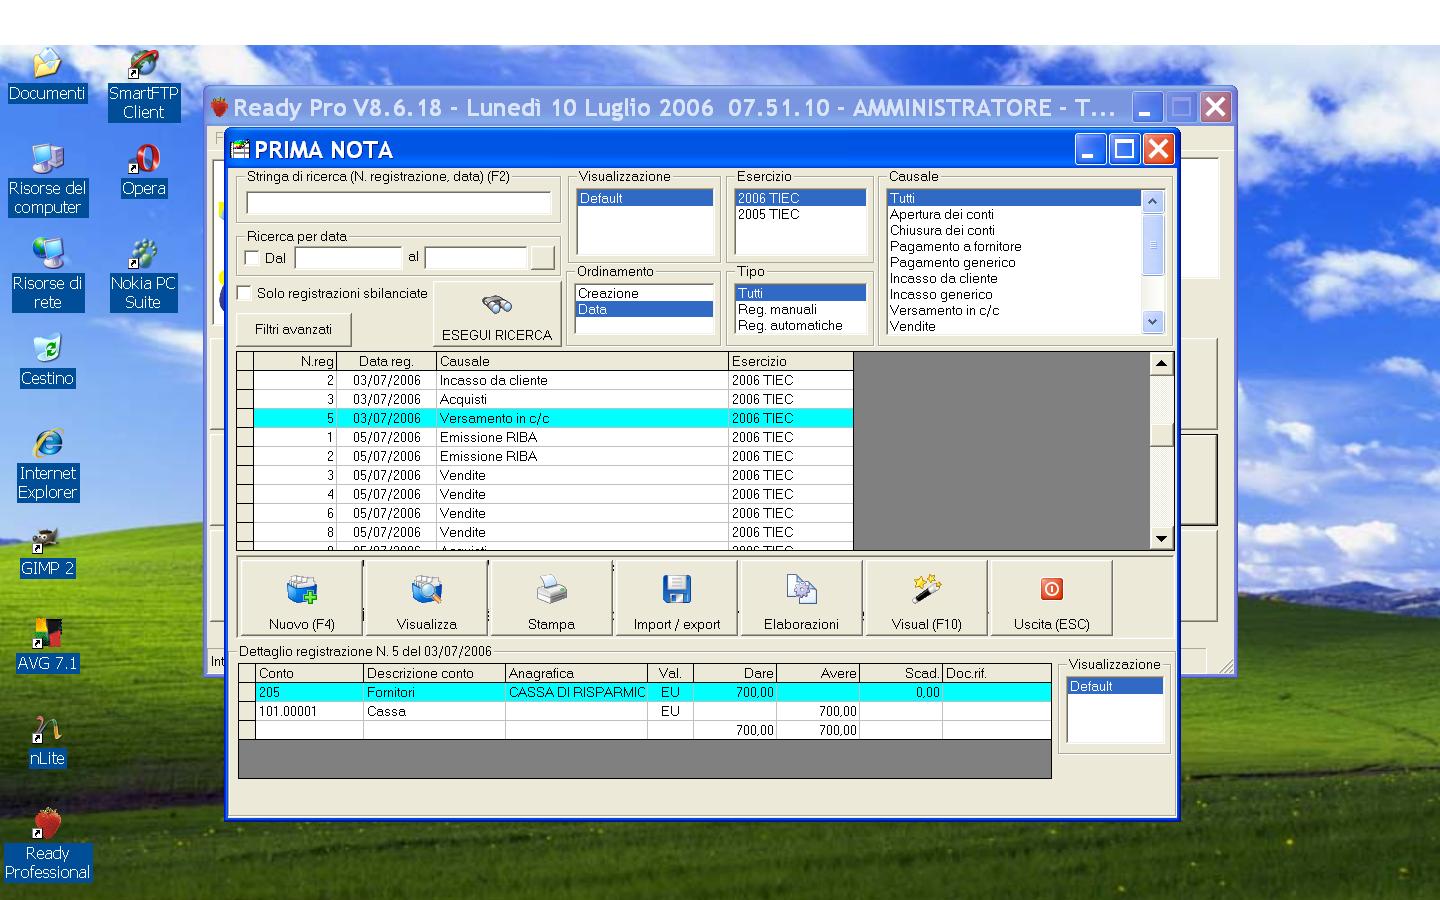Screen dimensions: 1440x900
Task: Select Ready Professional desktop icon
Action: click(x=47, y=845)
